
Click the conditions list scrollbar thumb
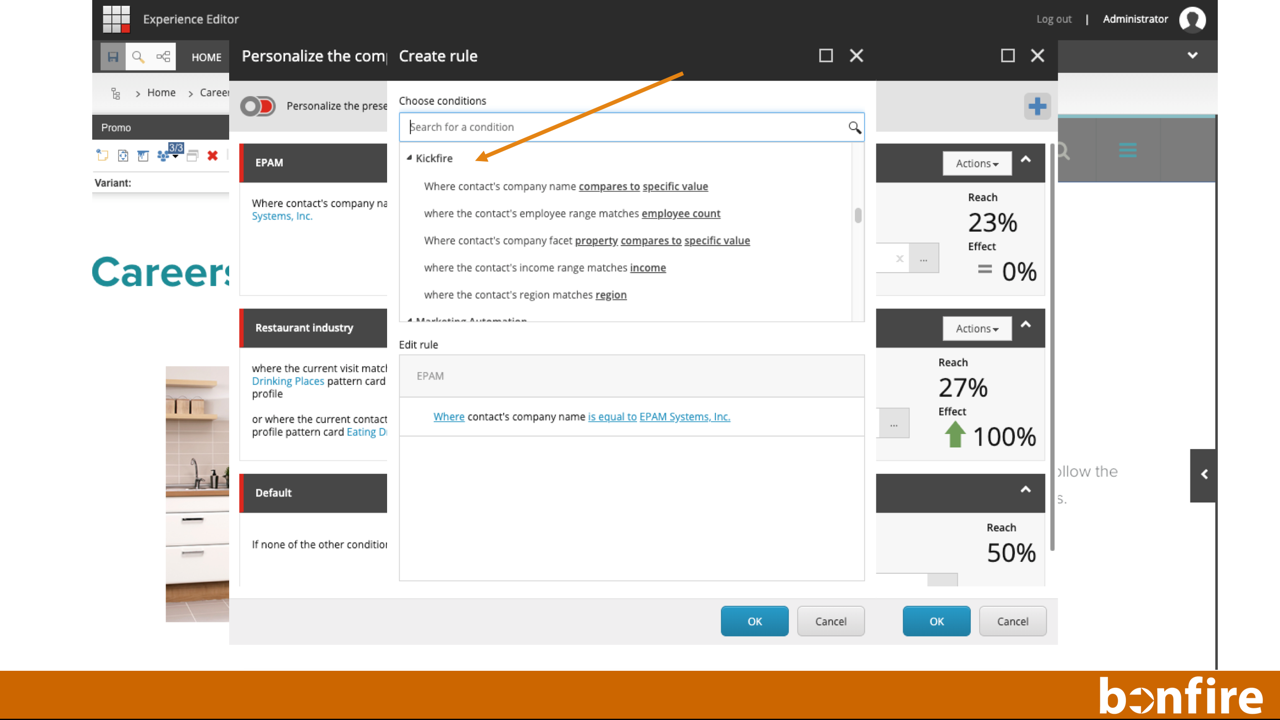tap(858, 216)
